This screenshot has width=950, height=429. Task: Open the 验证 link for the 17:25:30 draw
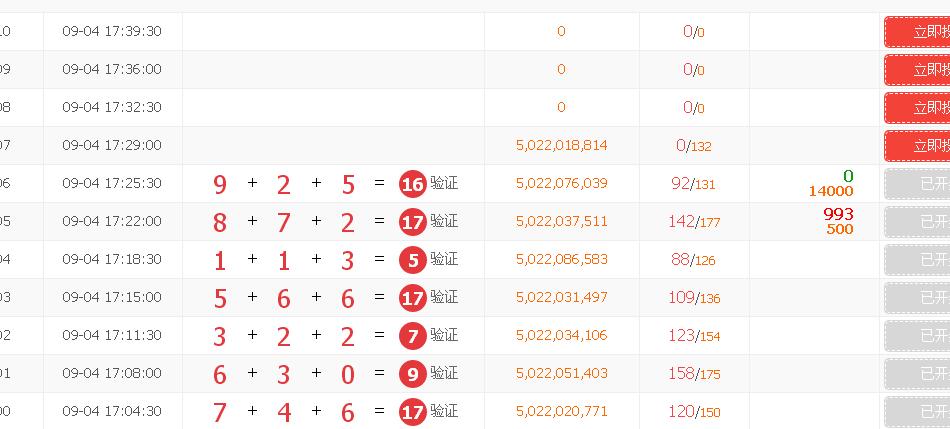click(x=444, y=184)
